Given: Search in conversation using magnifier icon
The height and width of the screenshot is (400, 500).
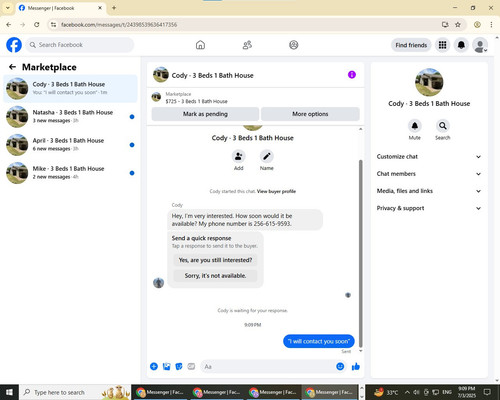Looking at the screenshot, I should [443, 126].
